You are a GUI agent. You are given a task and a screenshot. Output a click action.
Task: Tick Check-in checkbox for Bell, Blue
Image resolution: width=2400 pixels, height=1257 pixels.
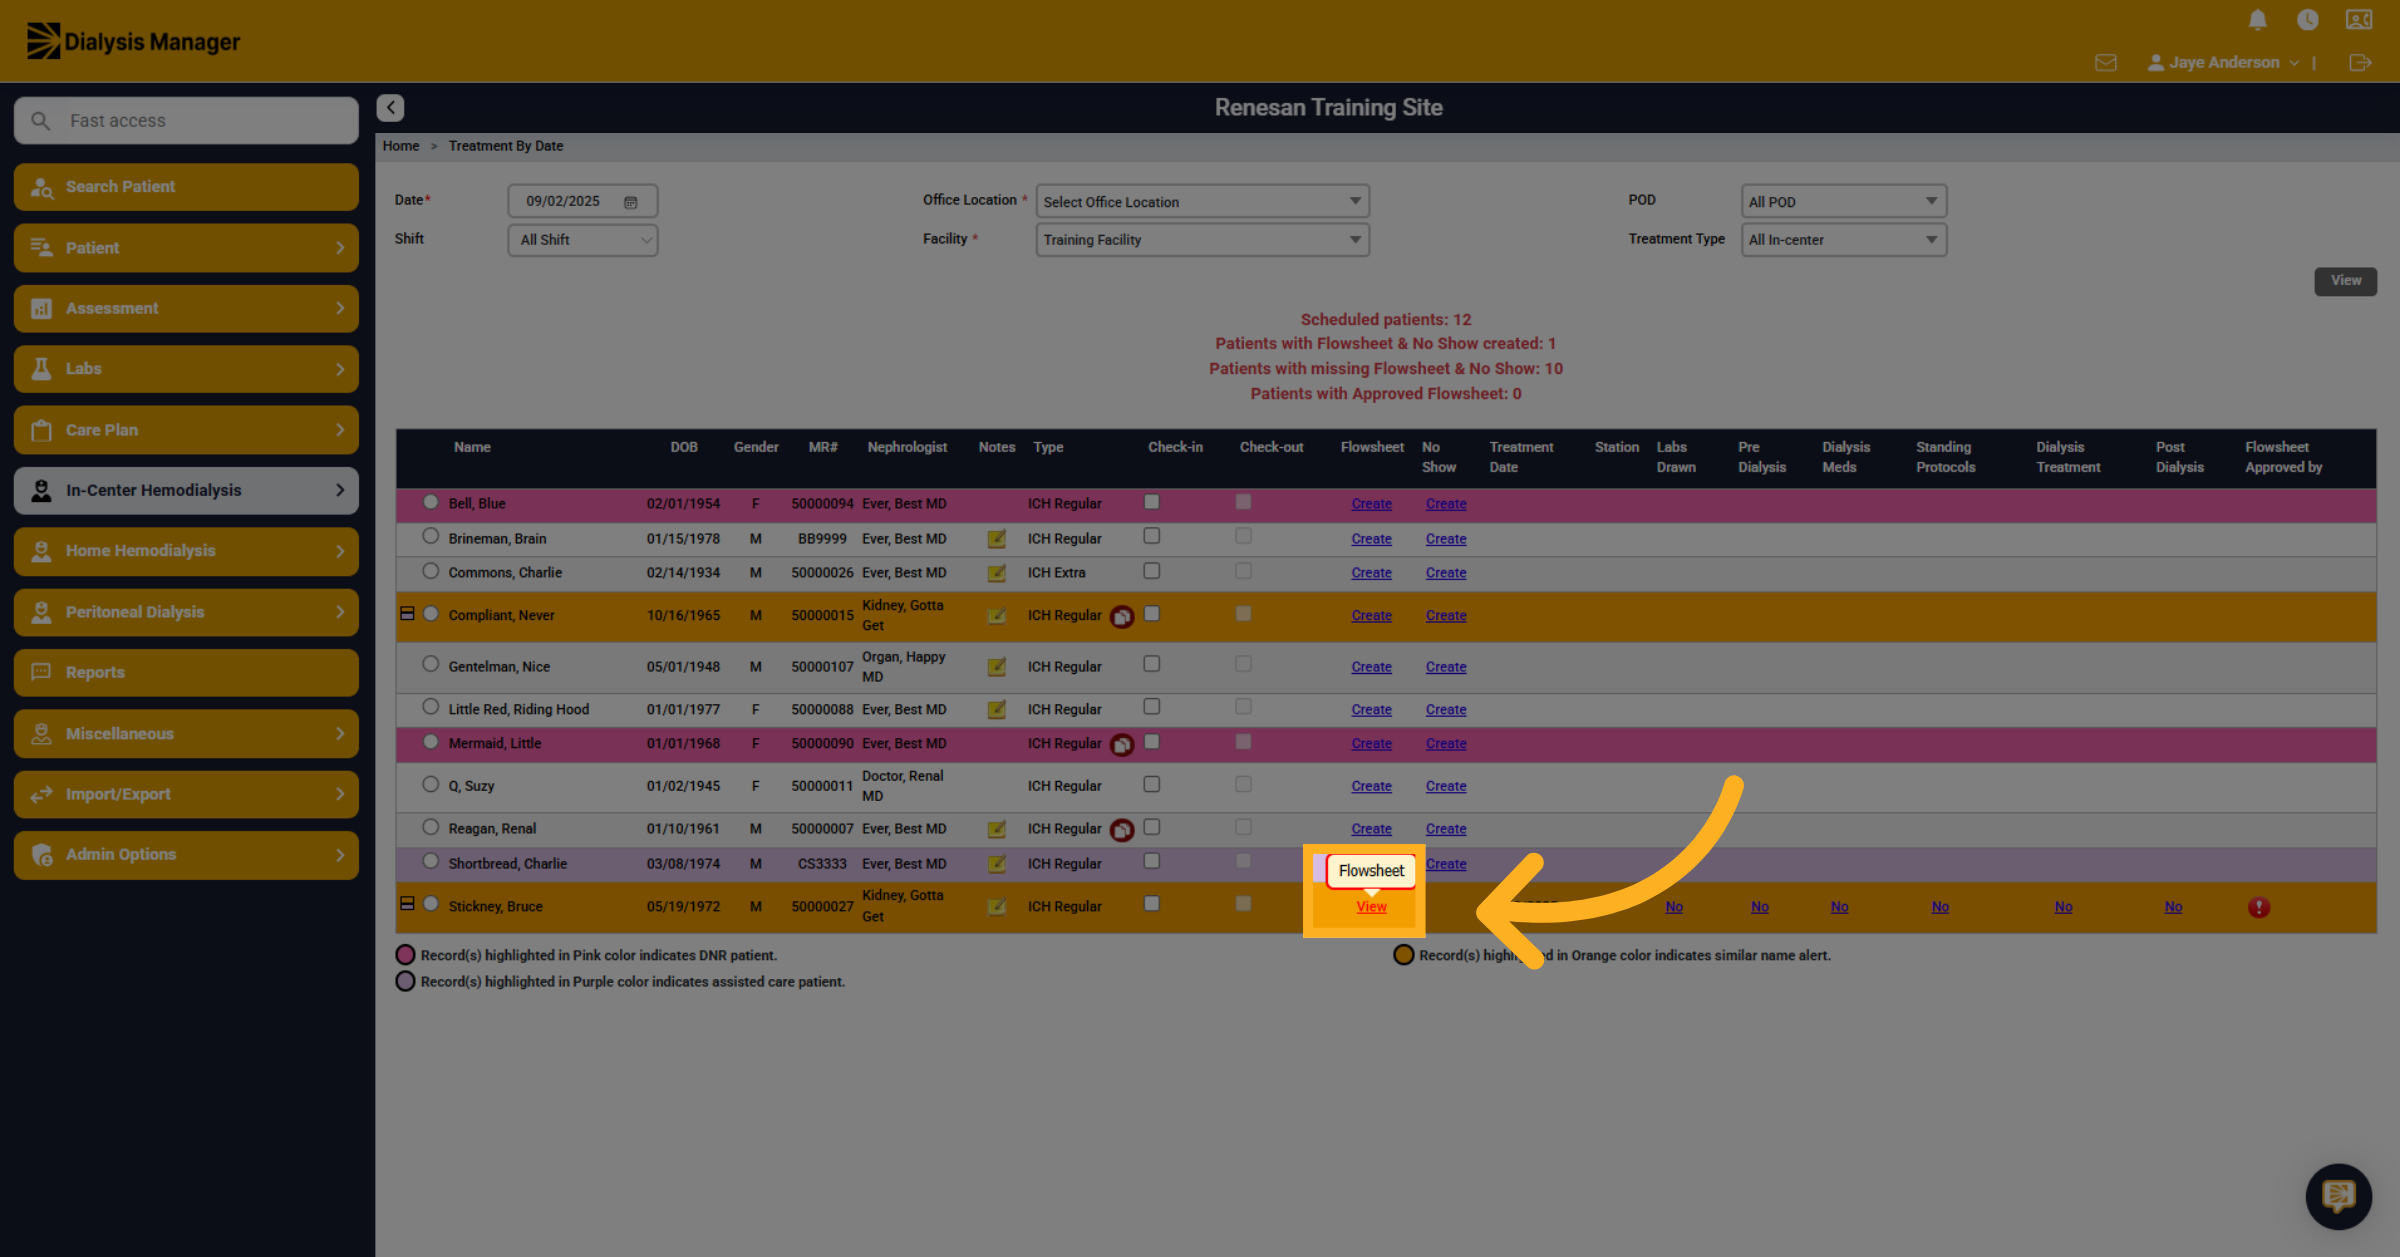1151,502
